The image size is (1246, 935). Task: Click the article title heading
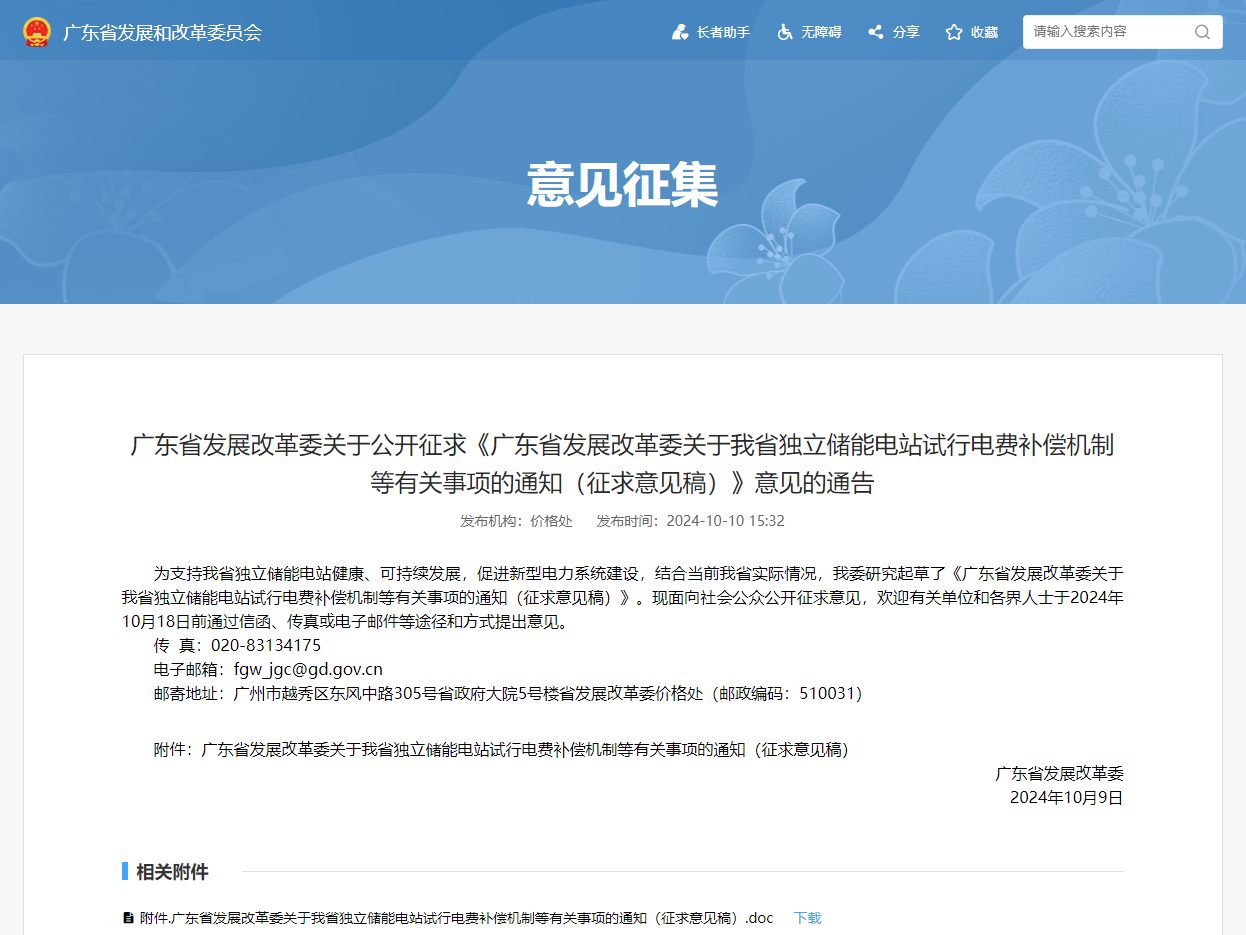[x=622, y=464]
